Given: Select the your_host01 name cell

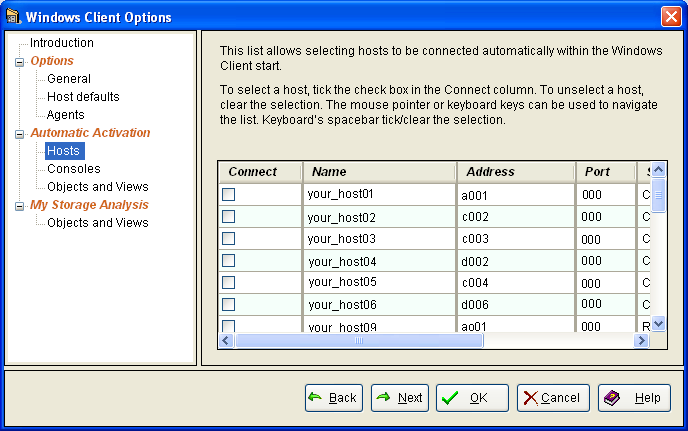Looking at the screenshot, I should pyautogui.click(x=380, y=194).
